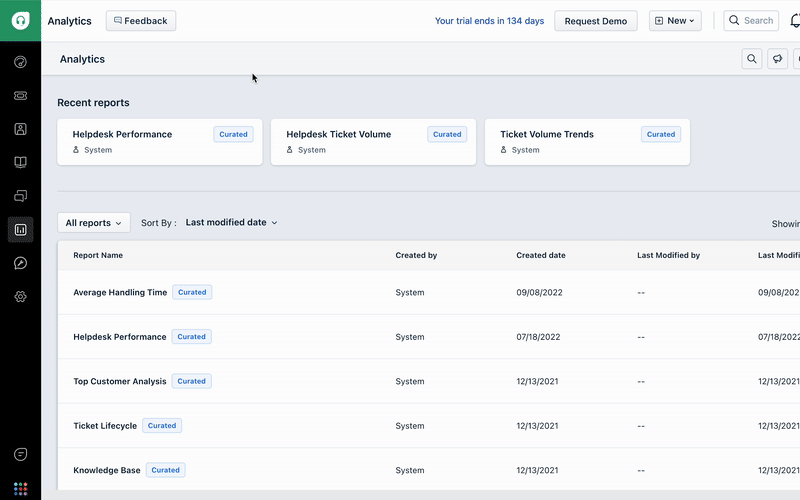The image size is (800, 500).
Task: Click the notification bell icon
Action: 795,20
